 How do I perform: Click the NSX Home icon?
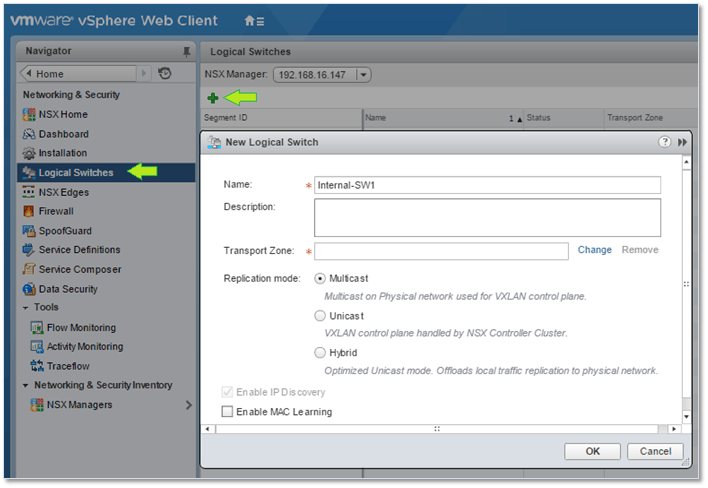coord(29,115)
